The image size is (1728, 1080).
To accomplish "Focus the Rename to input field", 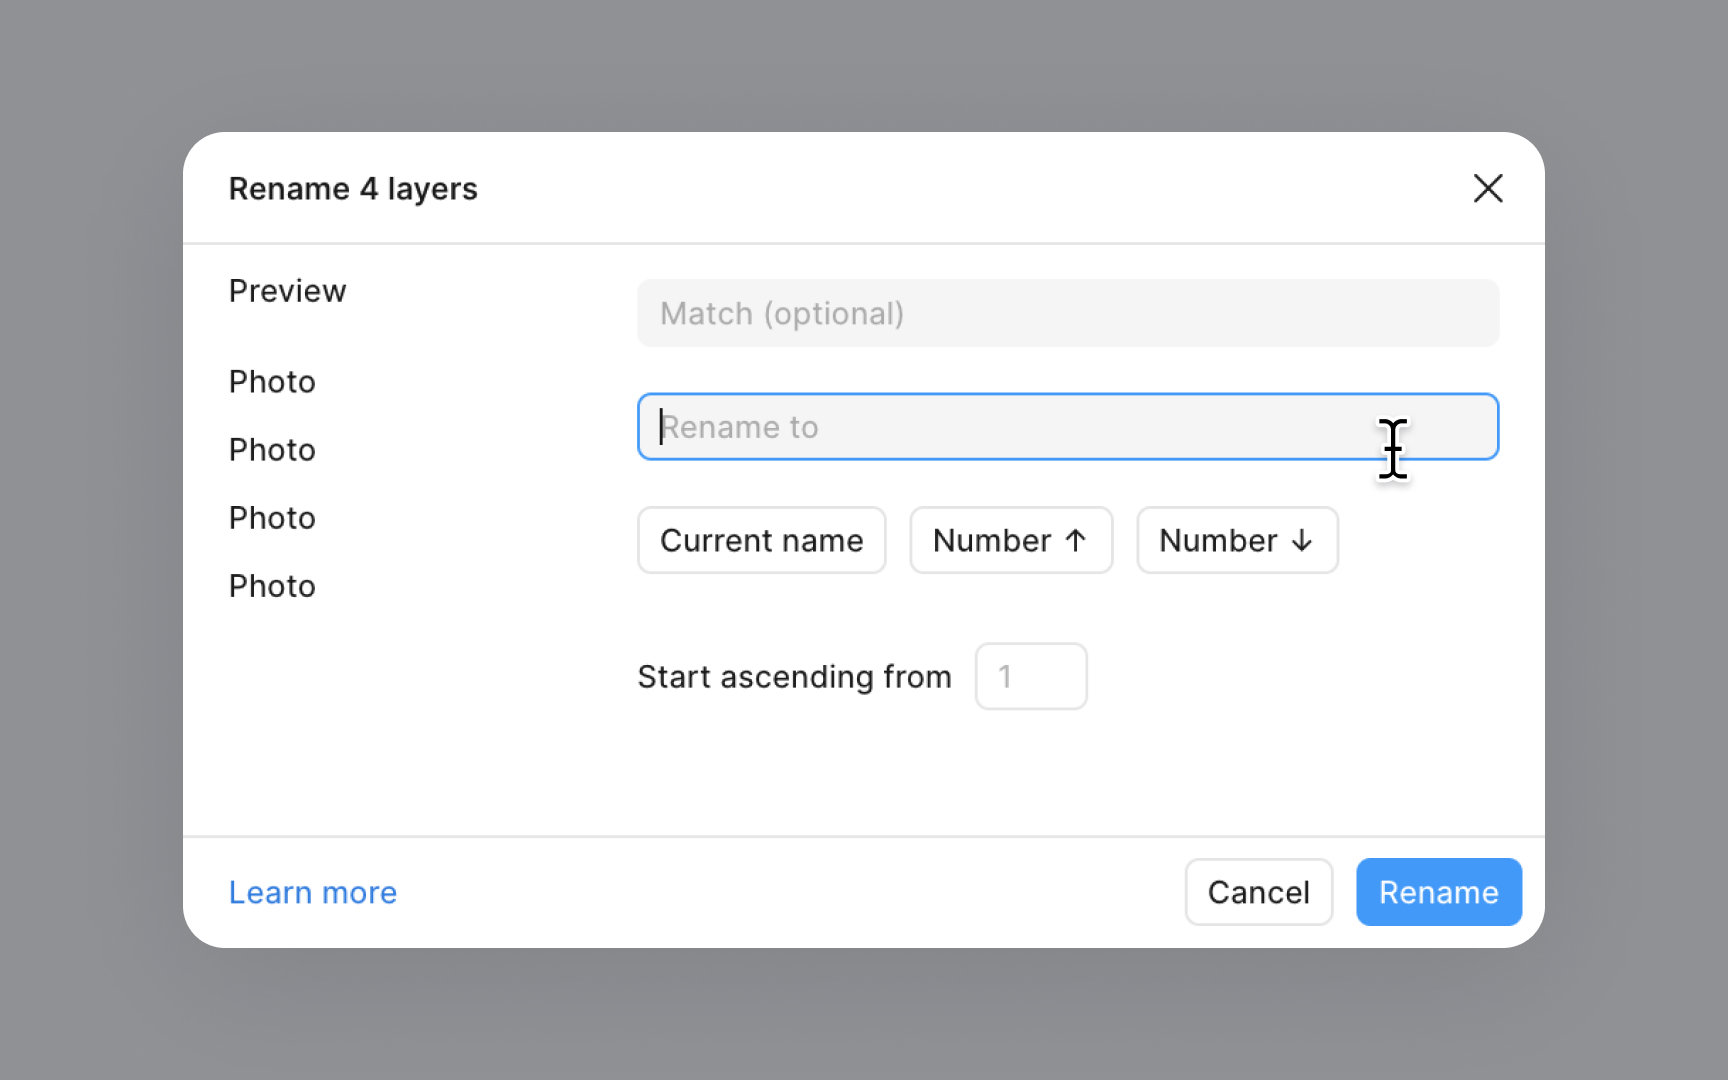I will click(x=1067, y=426).
